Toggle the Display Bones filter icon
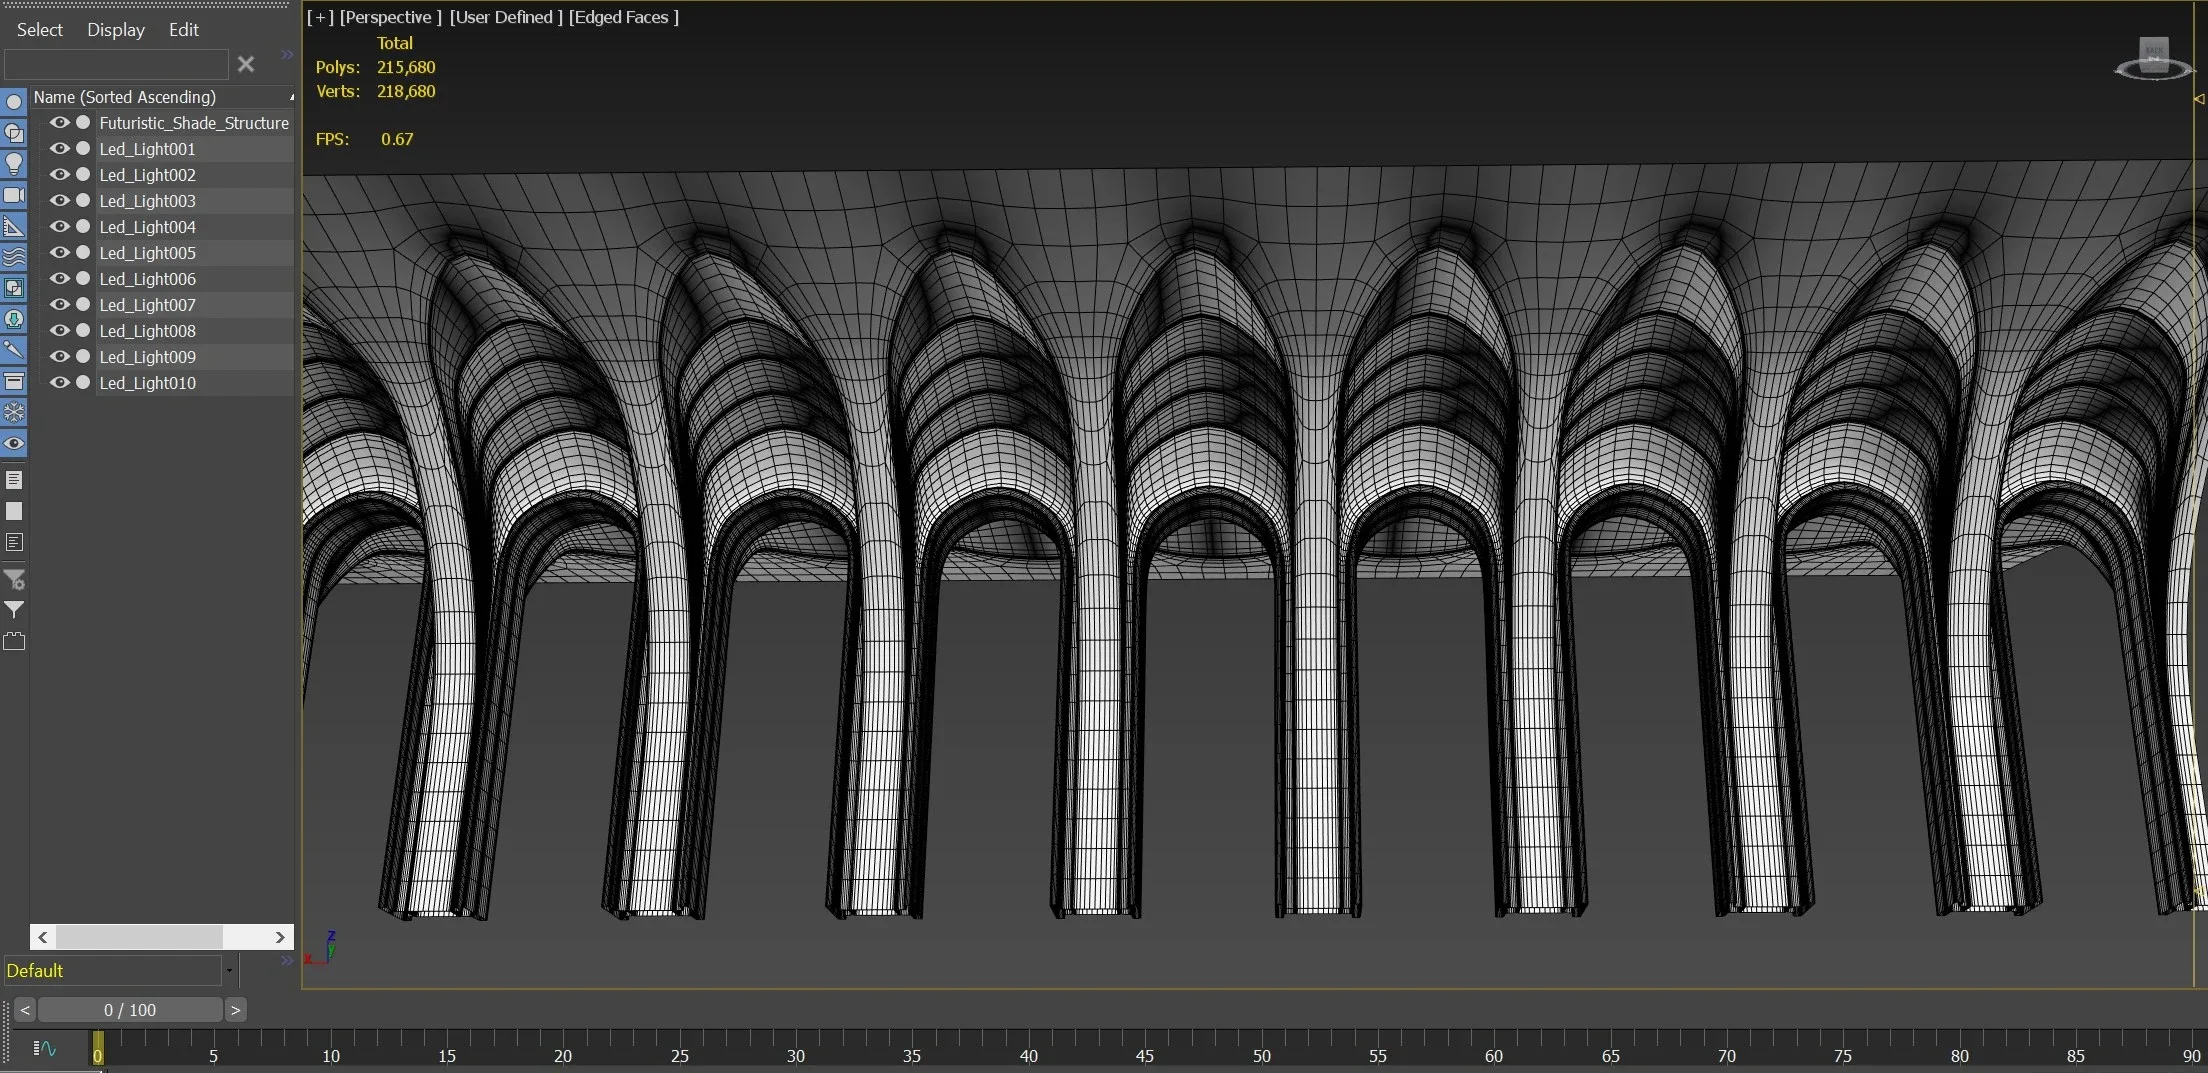2208x1073 pixels. point(14,350)
